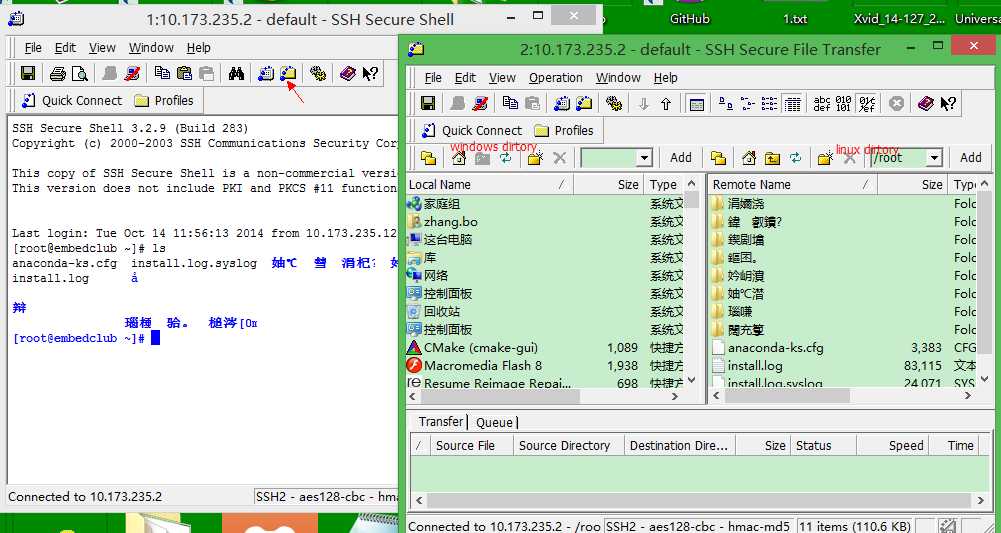
Task: Select Binary transfer mode (010 101)
Action: coord(843,103)
